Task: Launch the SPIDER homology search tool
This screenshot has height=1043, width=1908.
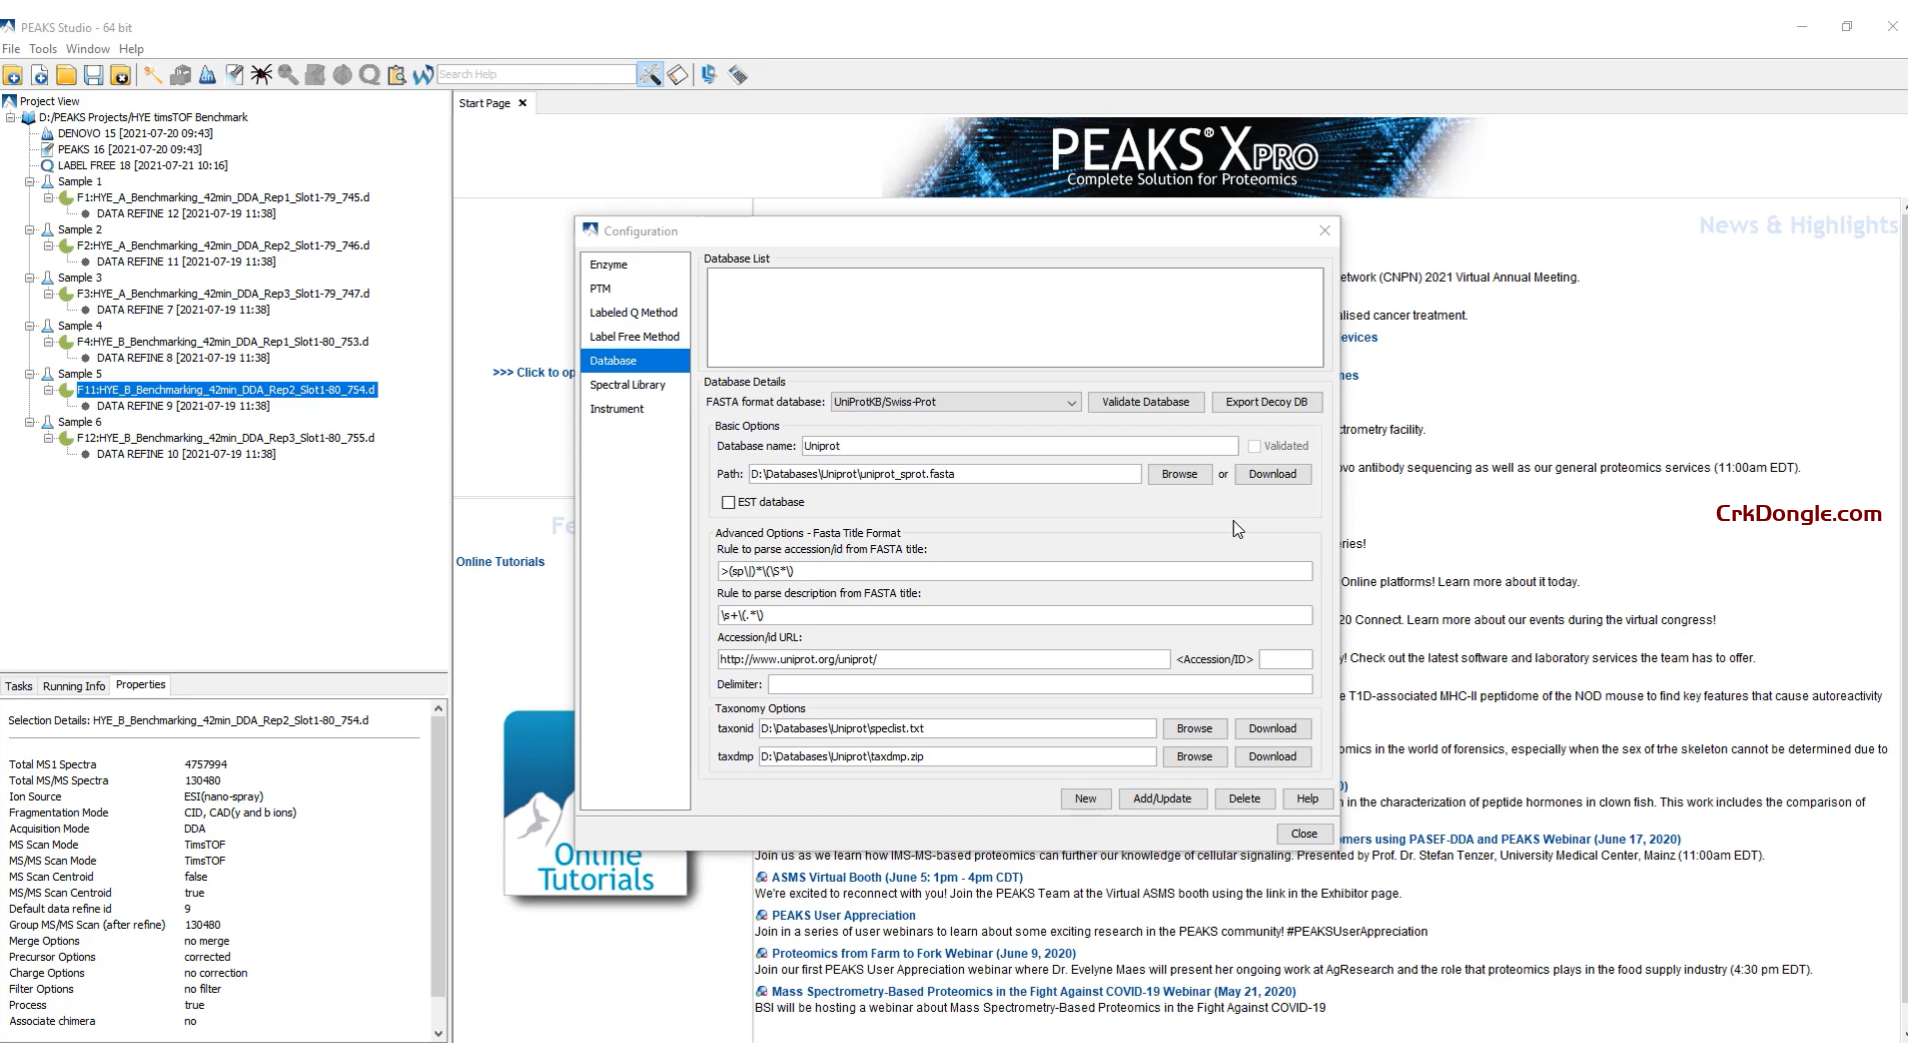Action: [x=260, y=75]
